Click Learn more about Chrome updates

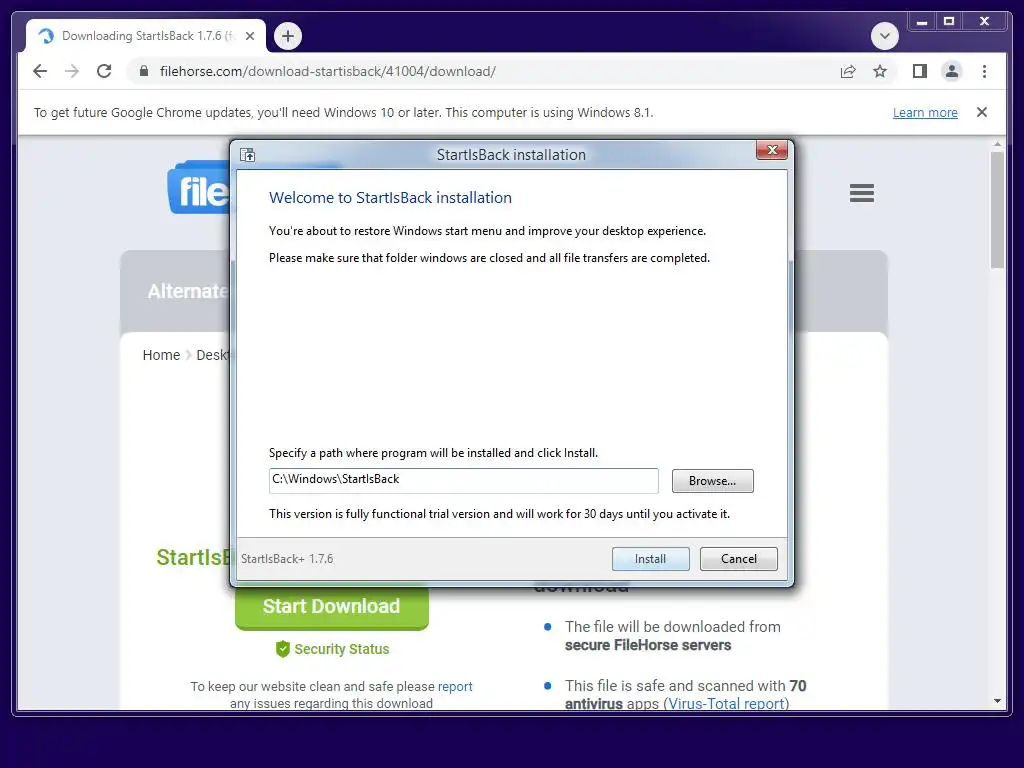[x=925, y=112]
